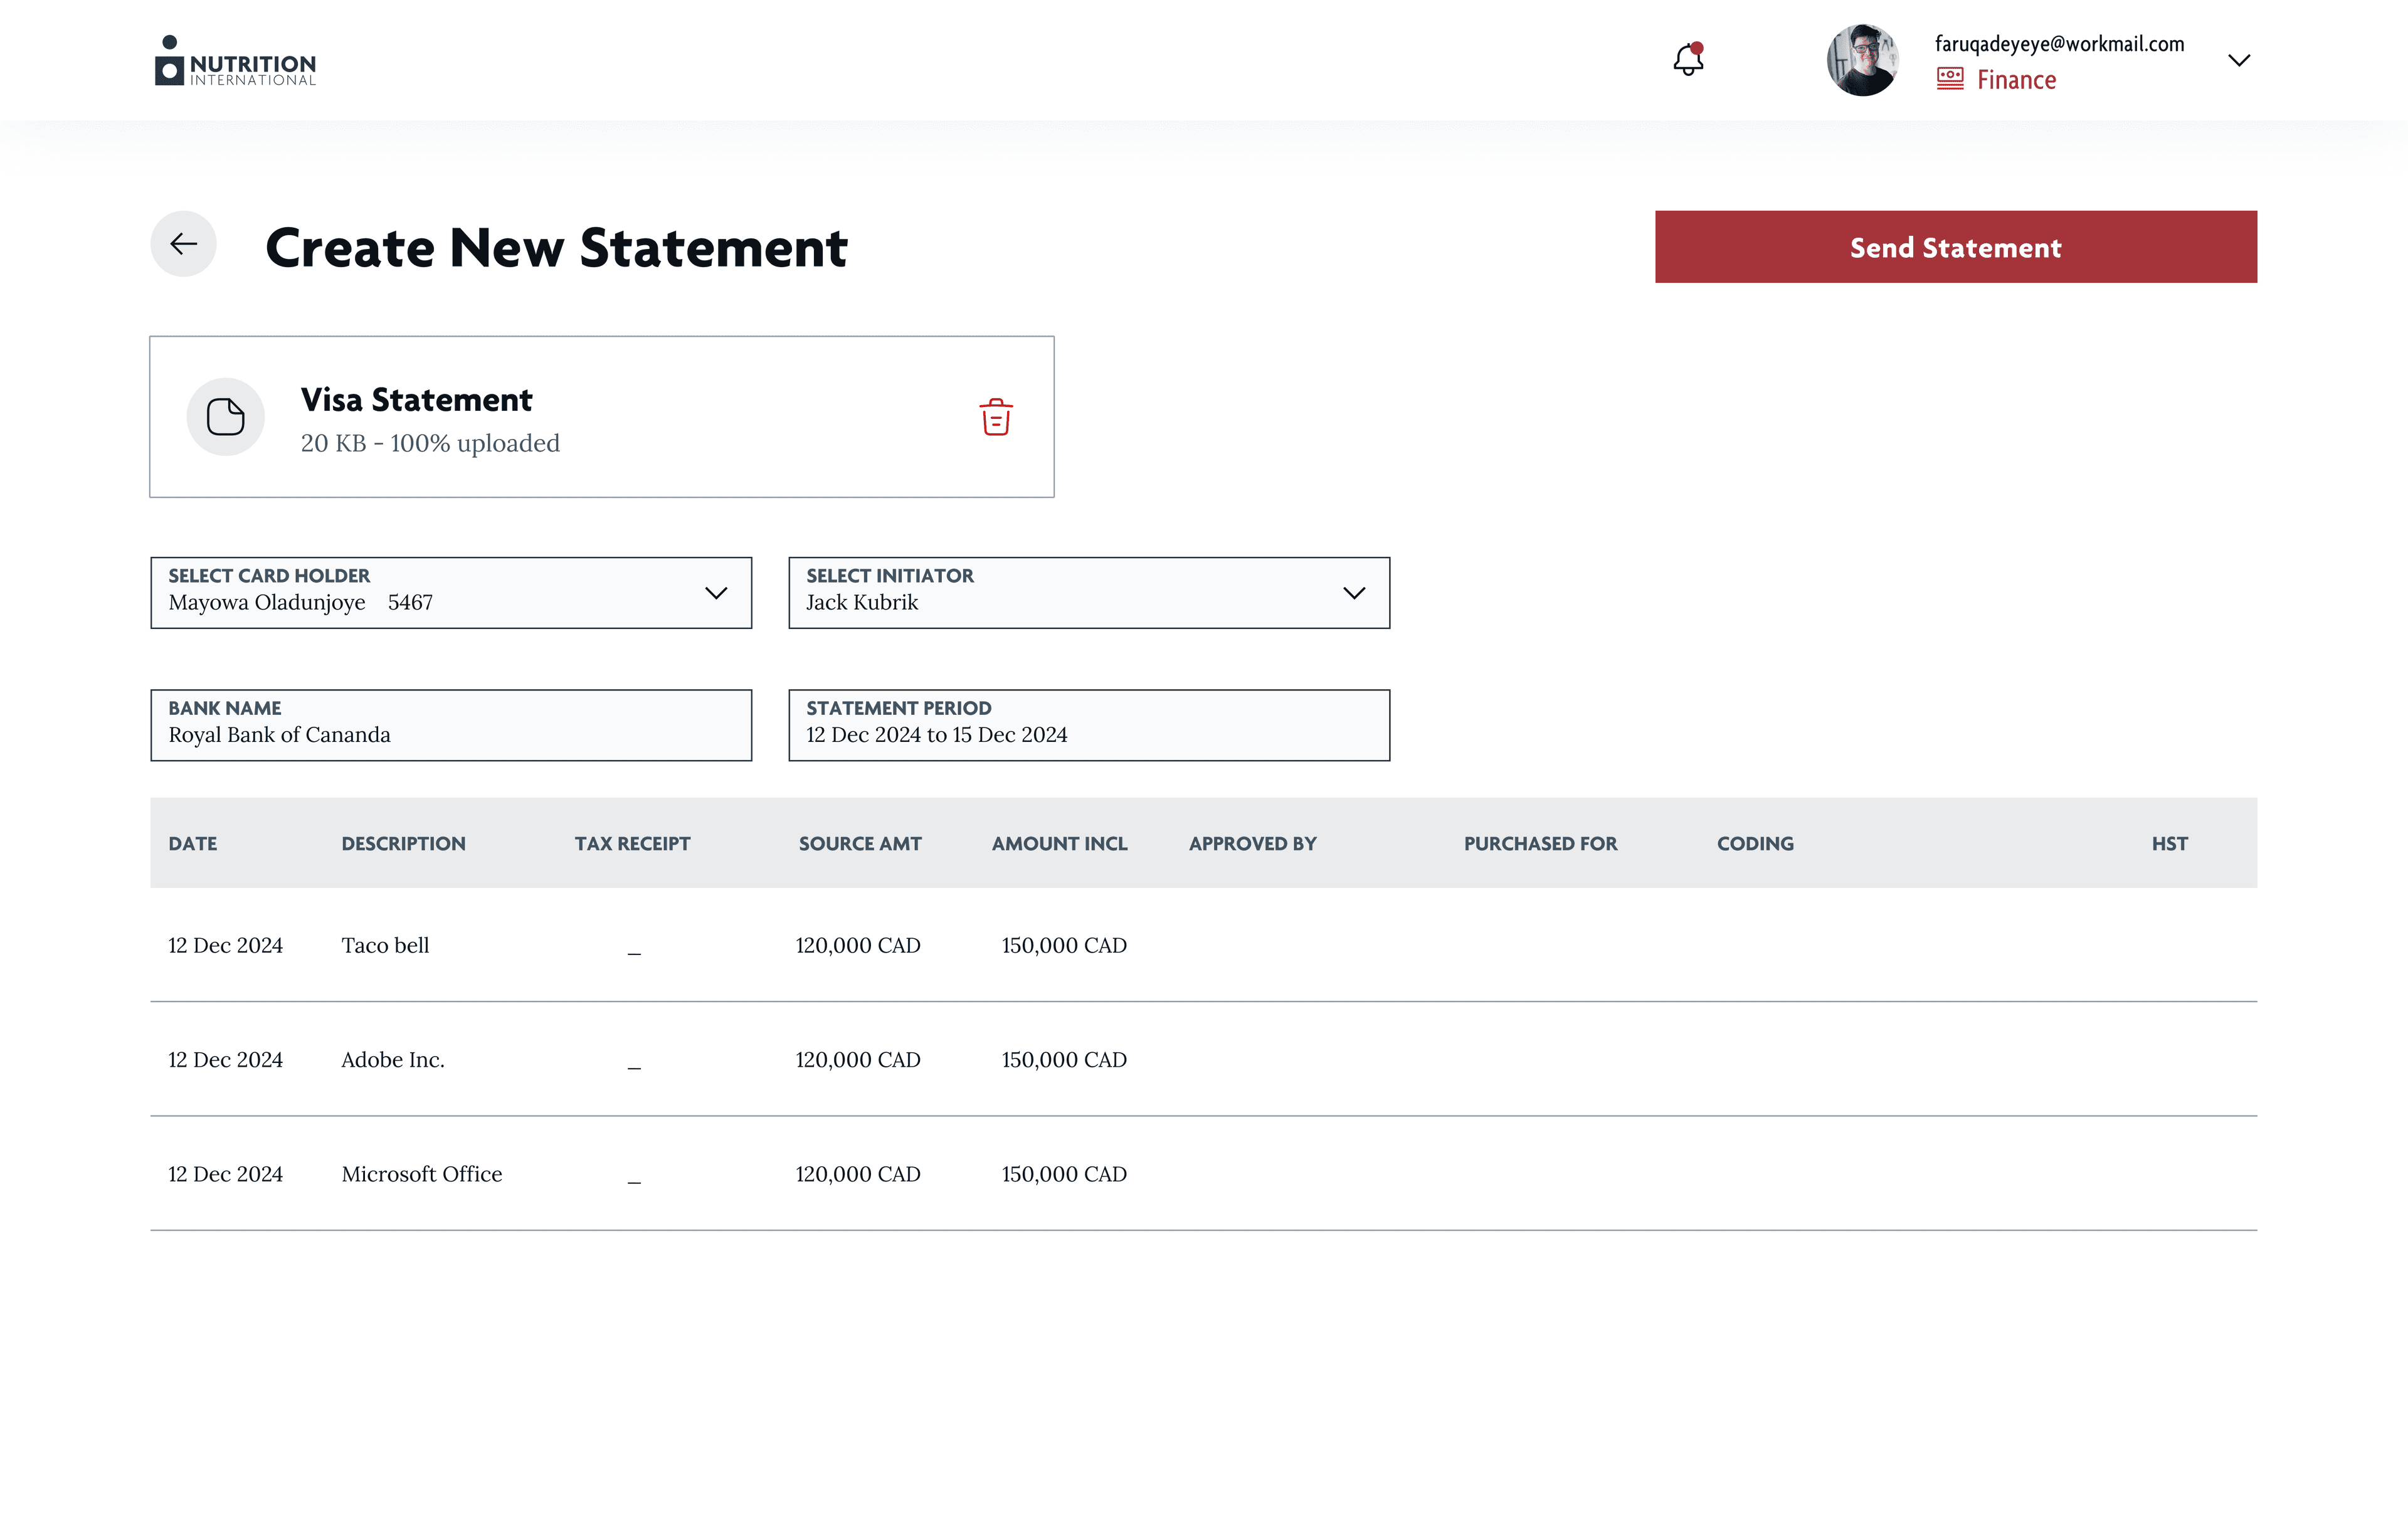Select the Microsoft Office description cell
The image size is (2408, 1532).
tap(422, 1173)
